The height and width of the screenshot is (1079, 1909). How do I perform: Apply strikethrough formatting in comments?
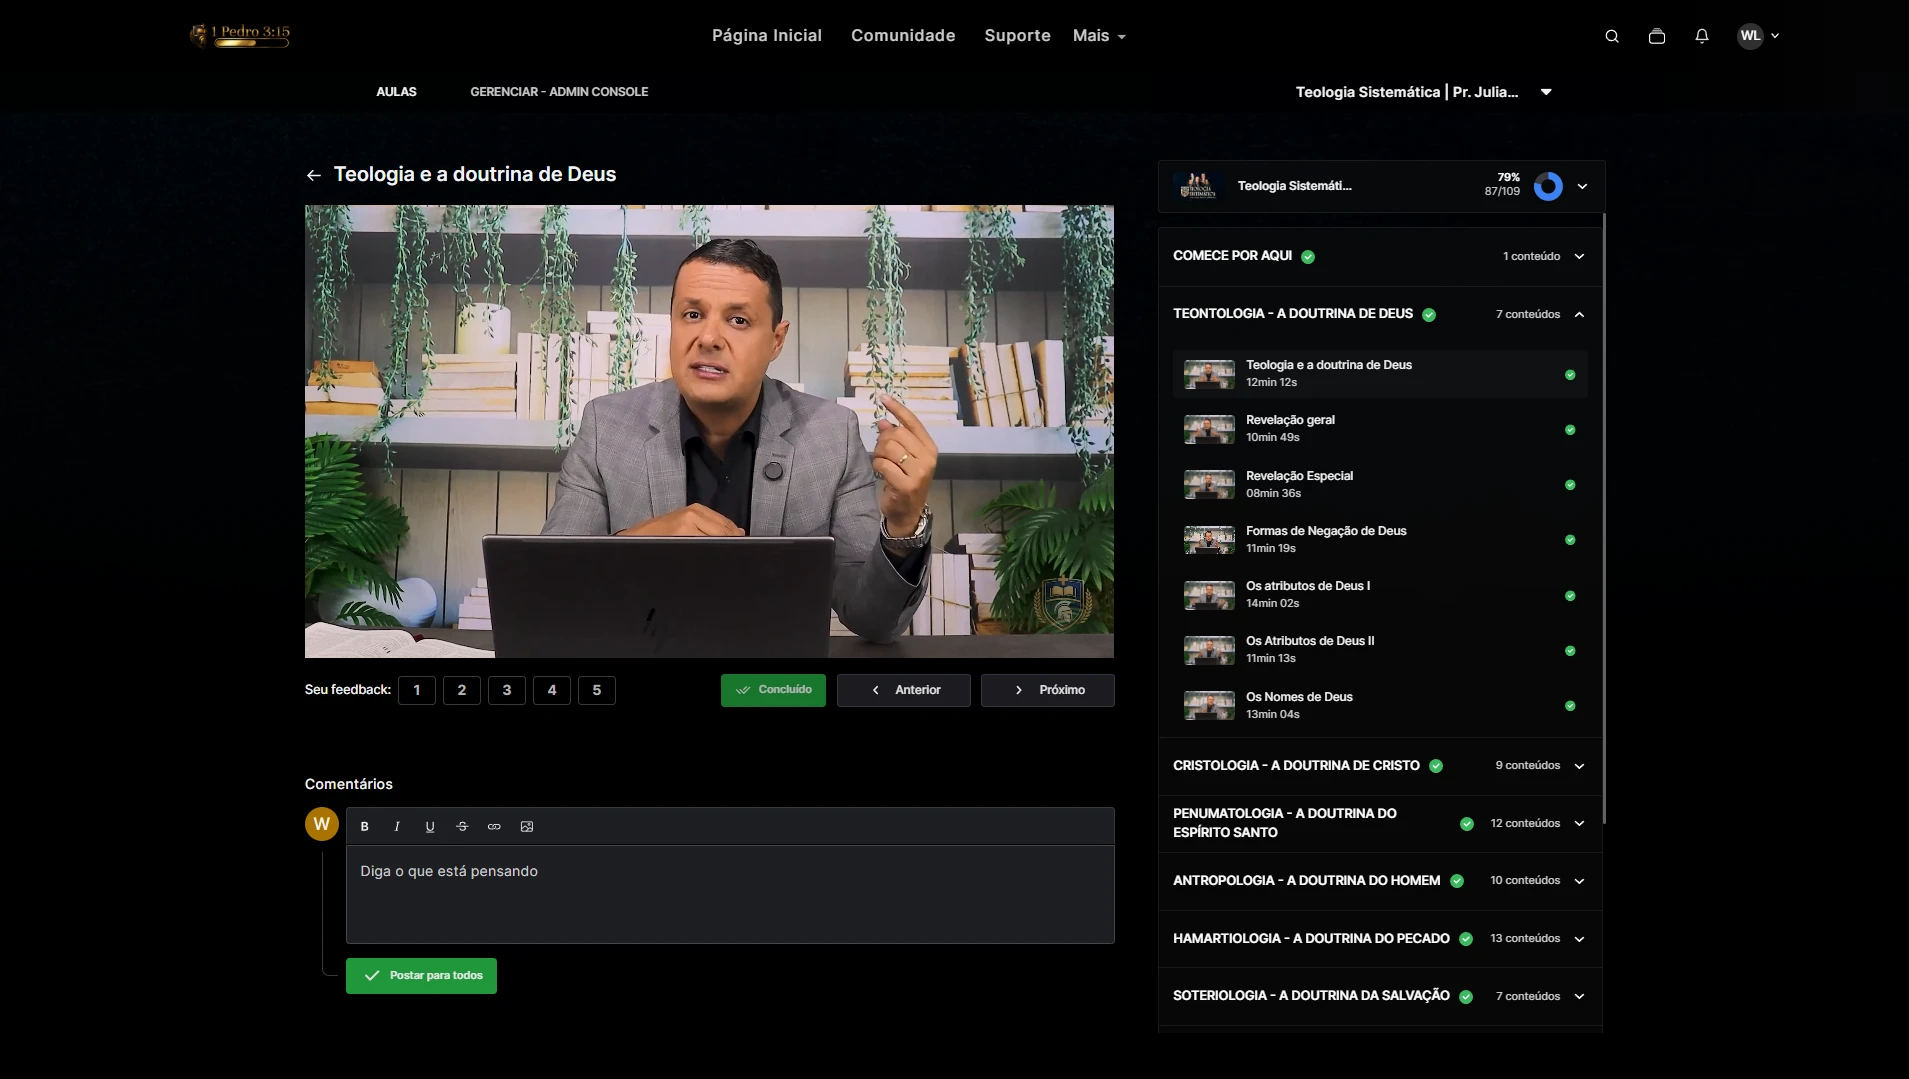coord(462,827)
